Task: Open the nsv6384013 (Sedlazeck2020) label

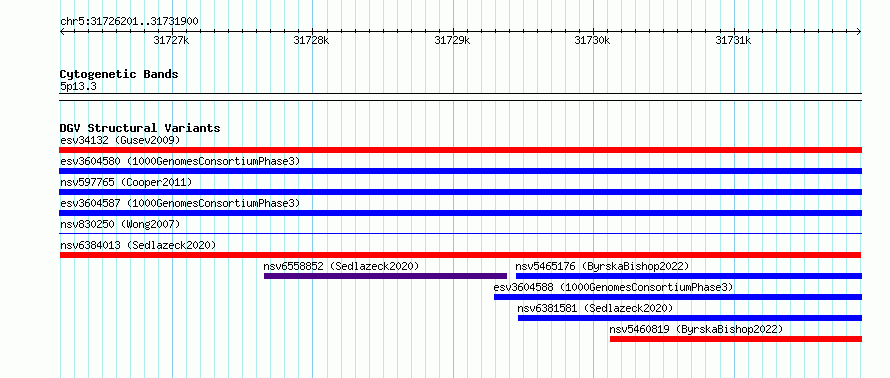Action: point(138,245)
